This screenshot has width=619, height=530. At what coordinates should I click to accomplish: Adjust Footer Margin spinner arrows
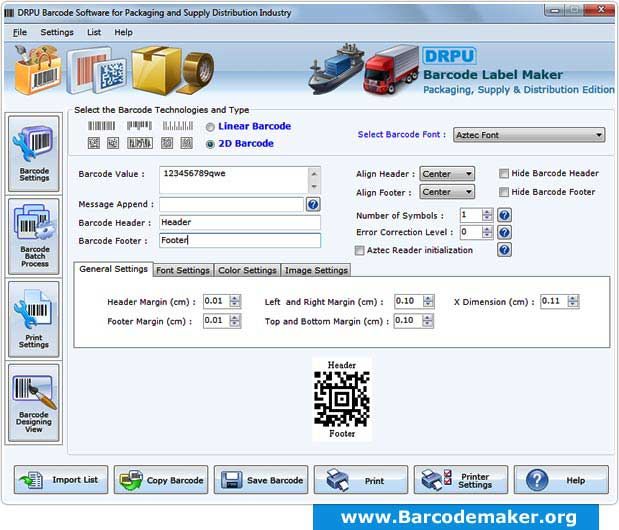235,321
